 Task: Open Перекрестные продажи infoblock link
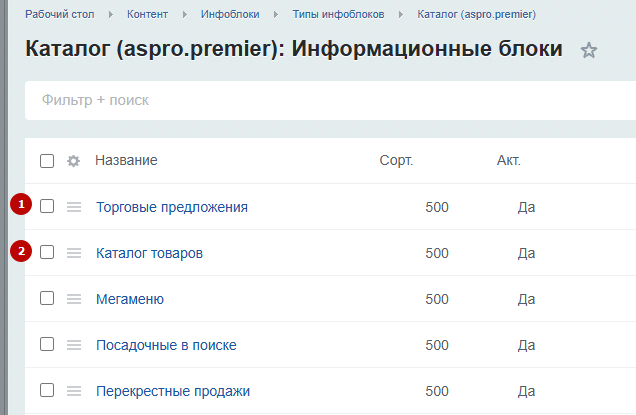(x=173, y=391)
